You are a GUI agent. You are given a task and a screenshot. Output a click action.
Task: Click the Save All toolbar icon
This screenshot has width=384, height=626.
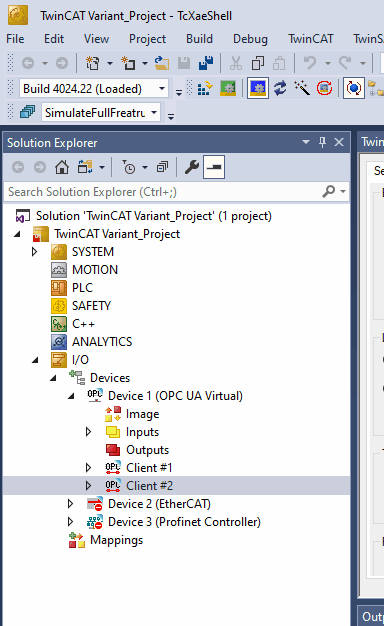click(206, 63)
